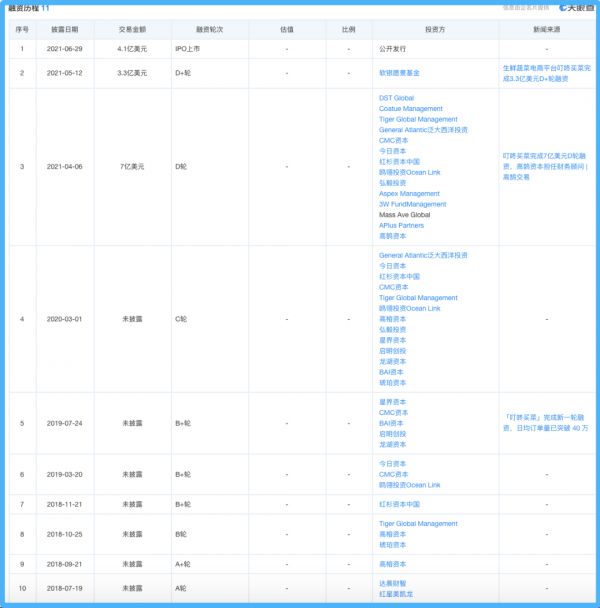This screenshot has height=608, width=600.
Task: Click the 3W FundManagement link
Action: click(412, 204)
